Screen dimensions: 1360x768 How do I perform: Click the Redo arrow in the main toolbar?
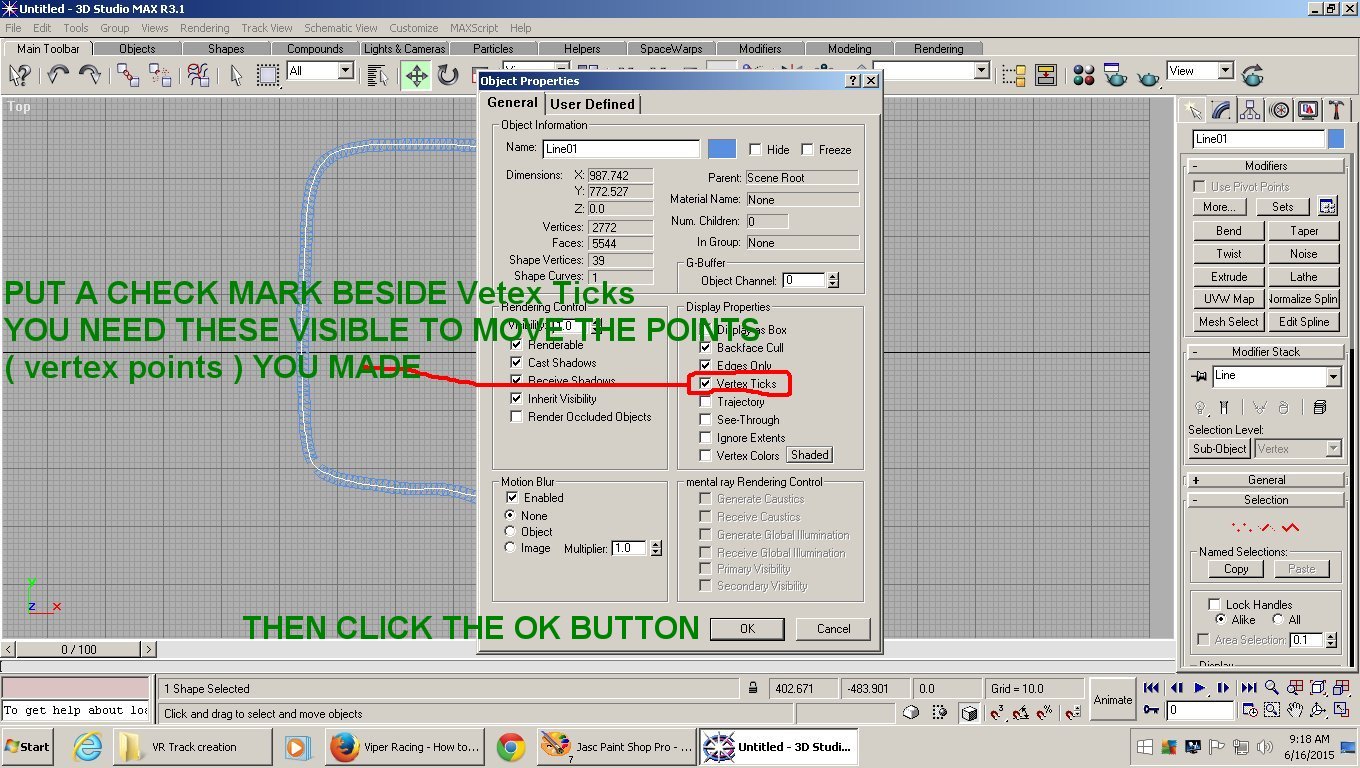coord(89,75)
